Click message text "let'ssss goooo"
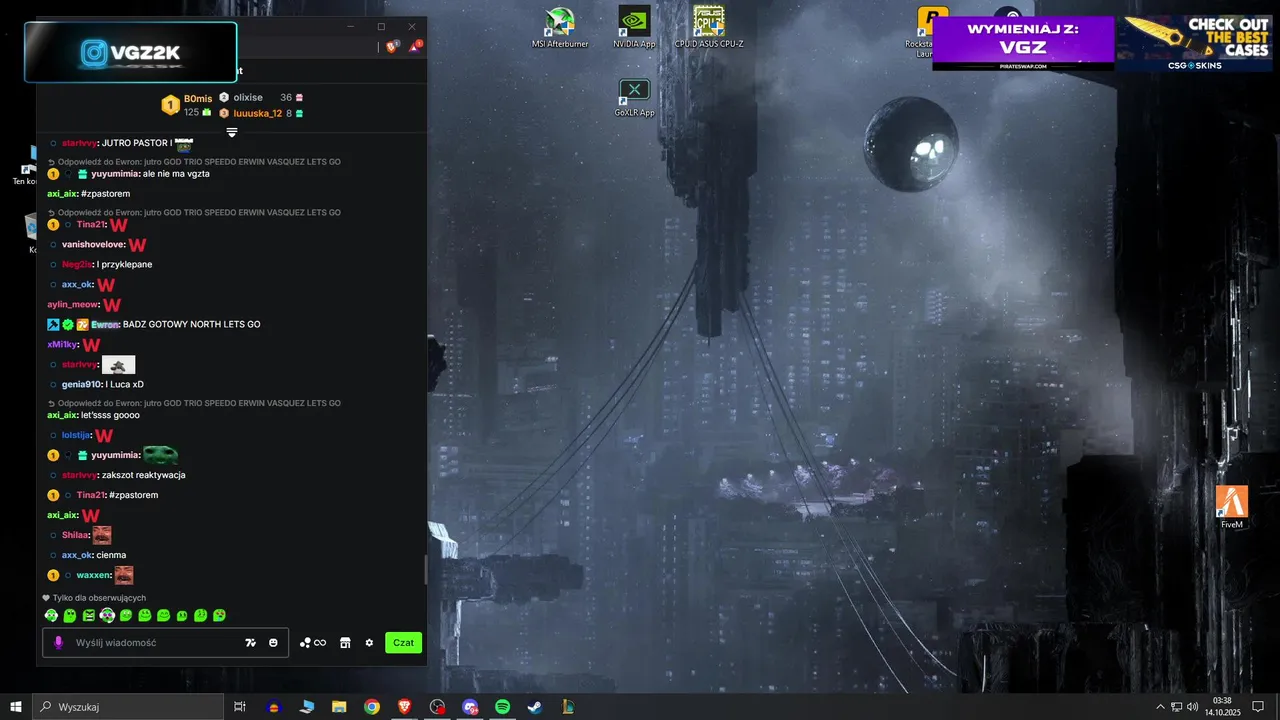 [110, 415]
